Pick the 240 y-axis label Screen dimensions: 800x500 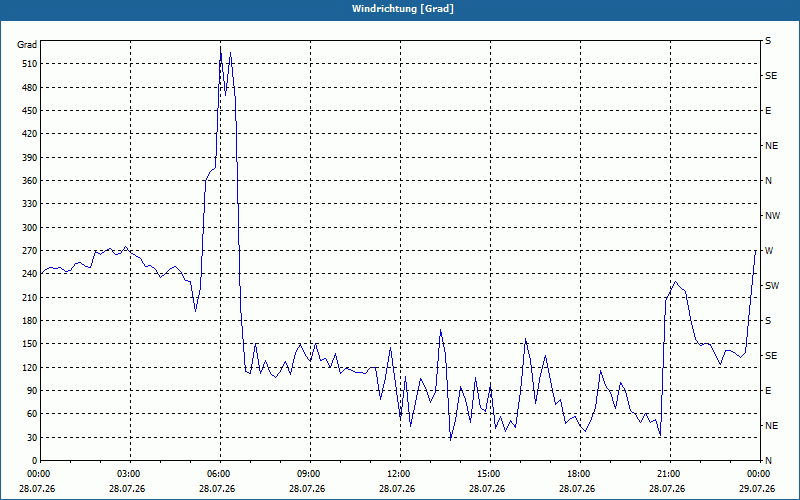[30, 274]
